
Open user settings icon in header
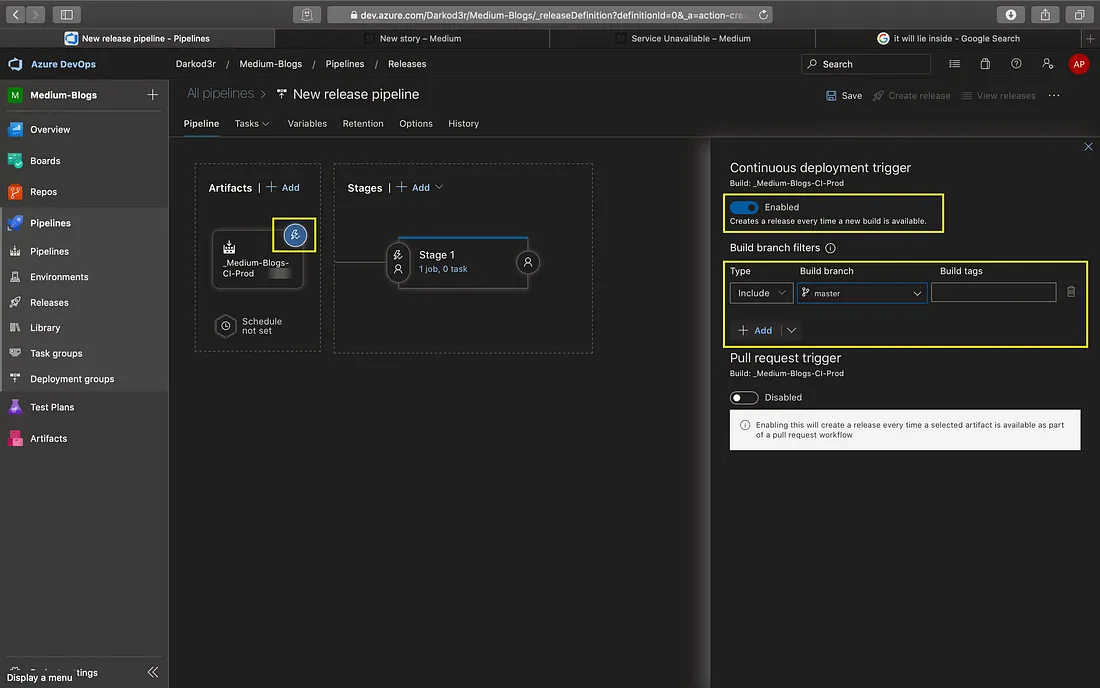(x=1047, y=64)
